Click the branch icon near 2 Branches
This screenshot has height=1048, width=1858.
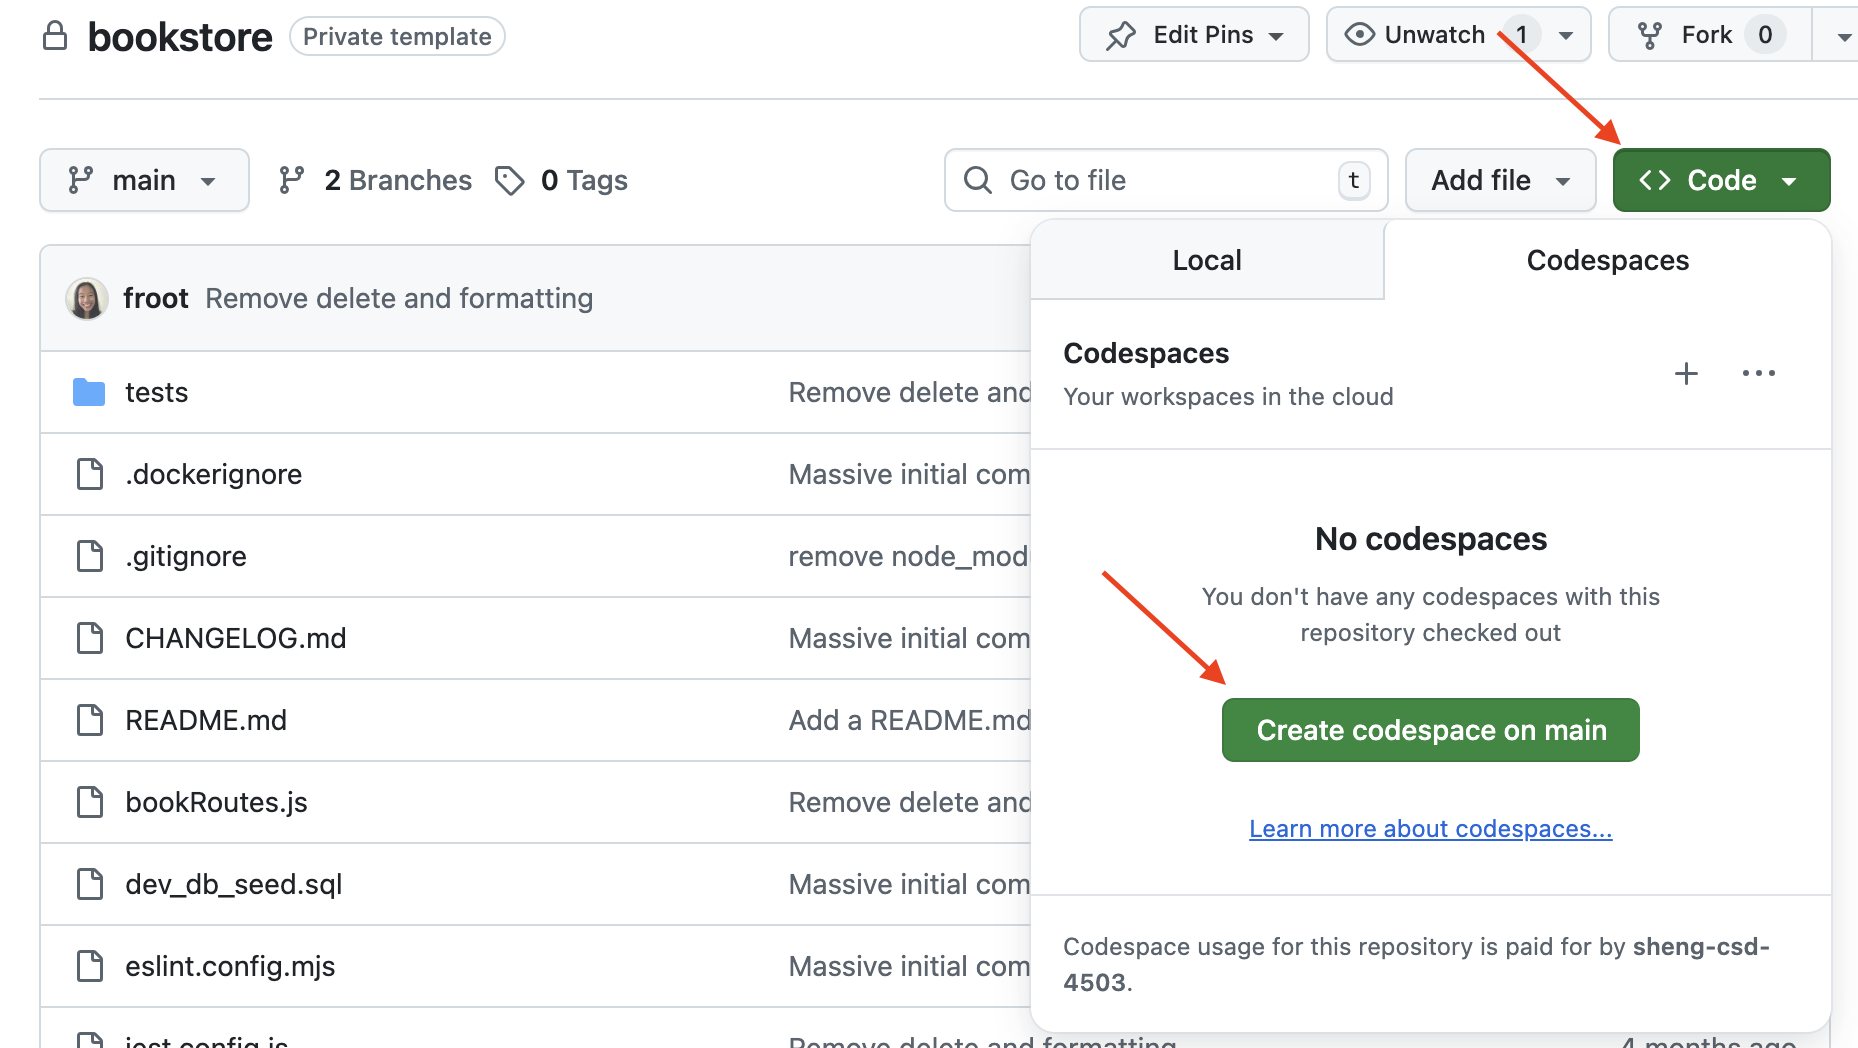[x=291, y=180]
